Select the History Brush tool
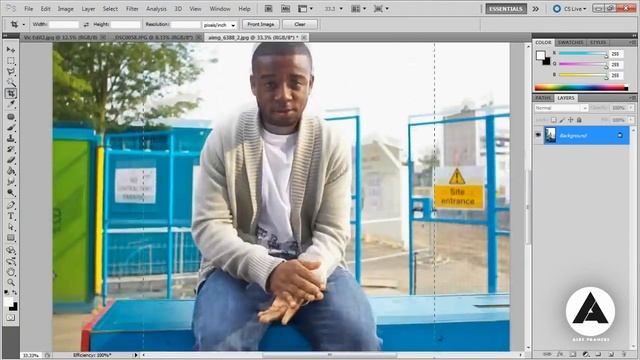Viewport: 640px width, 360px height. [x=11, y=149]
